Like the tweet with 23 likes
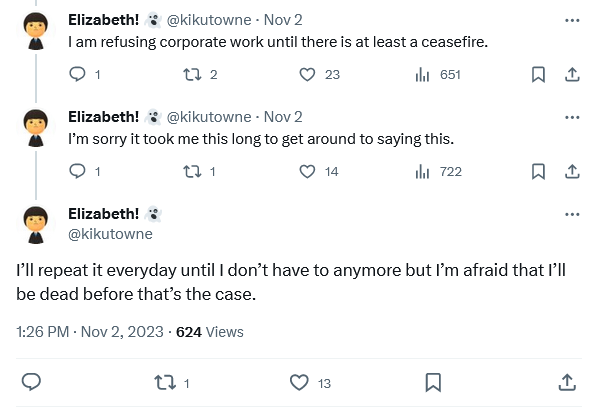The image size is (598, 407). (x=307, y=74)
